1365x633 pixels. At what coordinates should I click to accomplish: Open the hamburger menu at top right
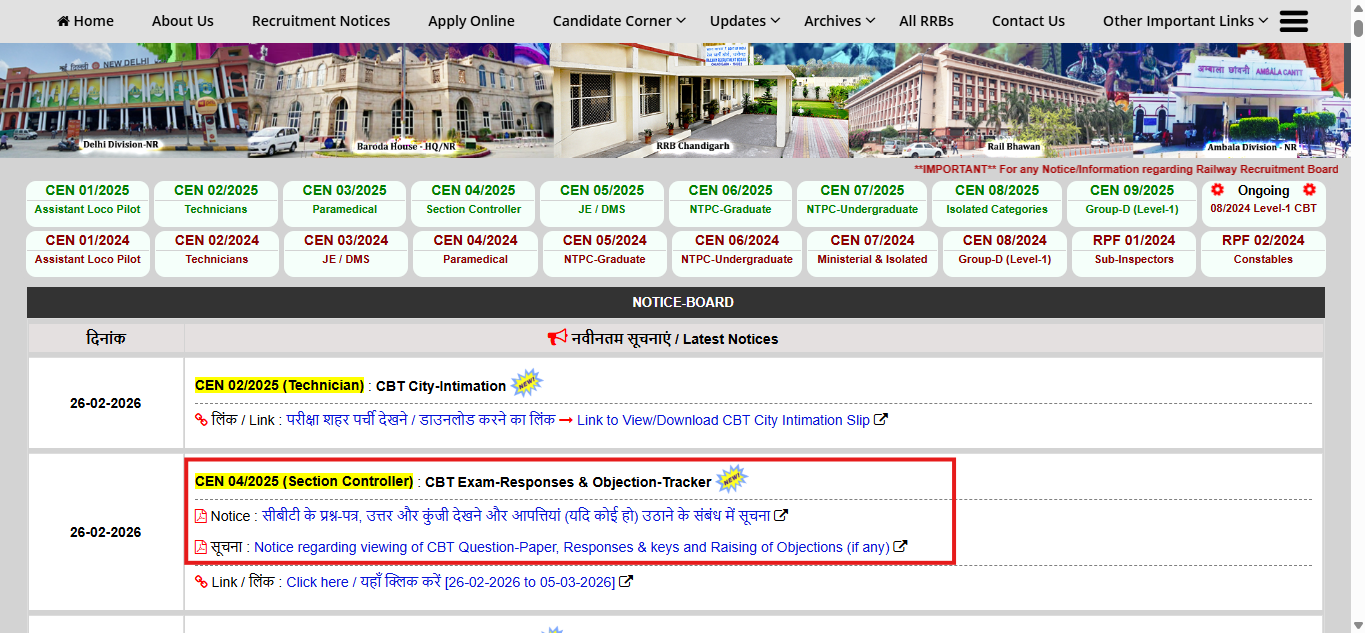[1293, 20]
